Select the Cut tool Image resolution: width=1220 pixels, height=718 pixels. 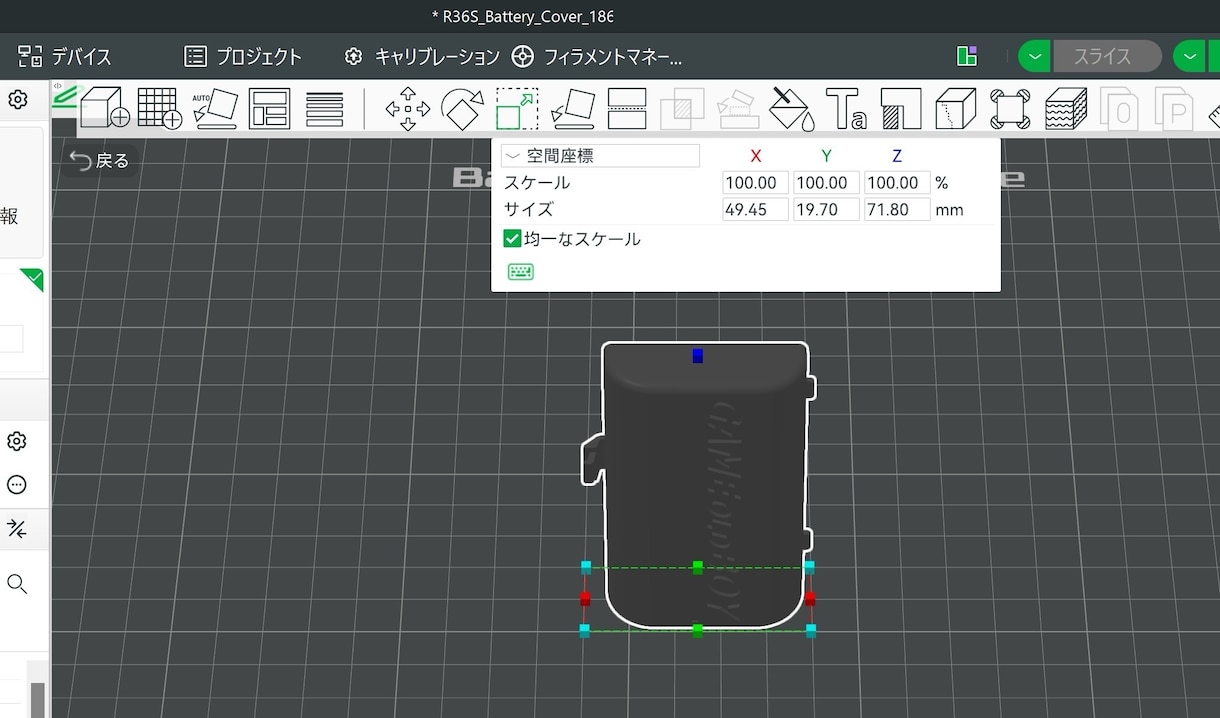(627, 108)
